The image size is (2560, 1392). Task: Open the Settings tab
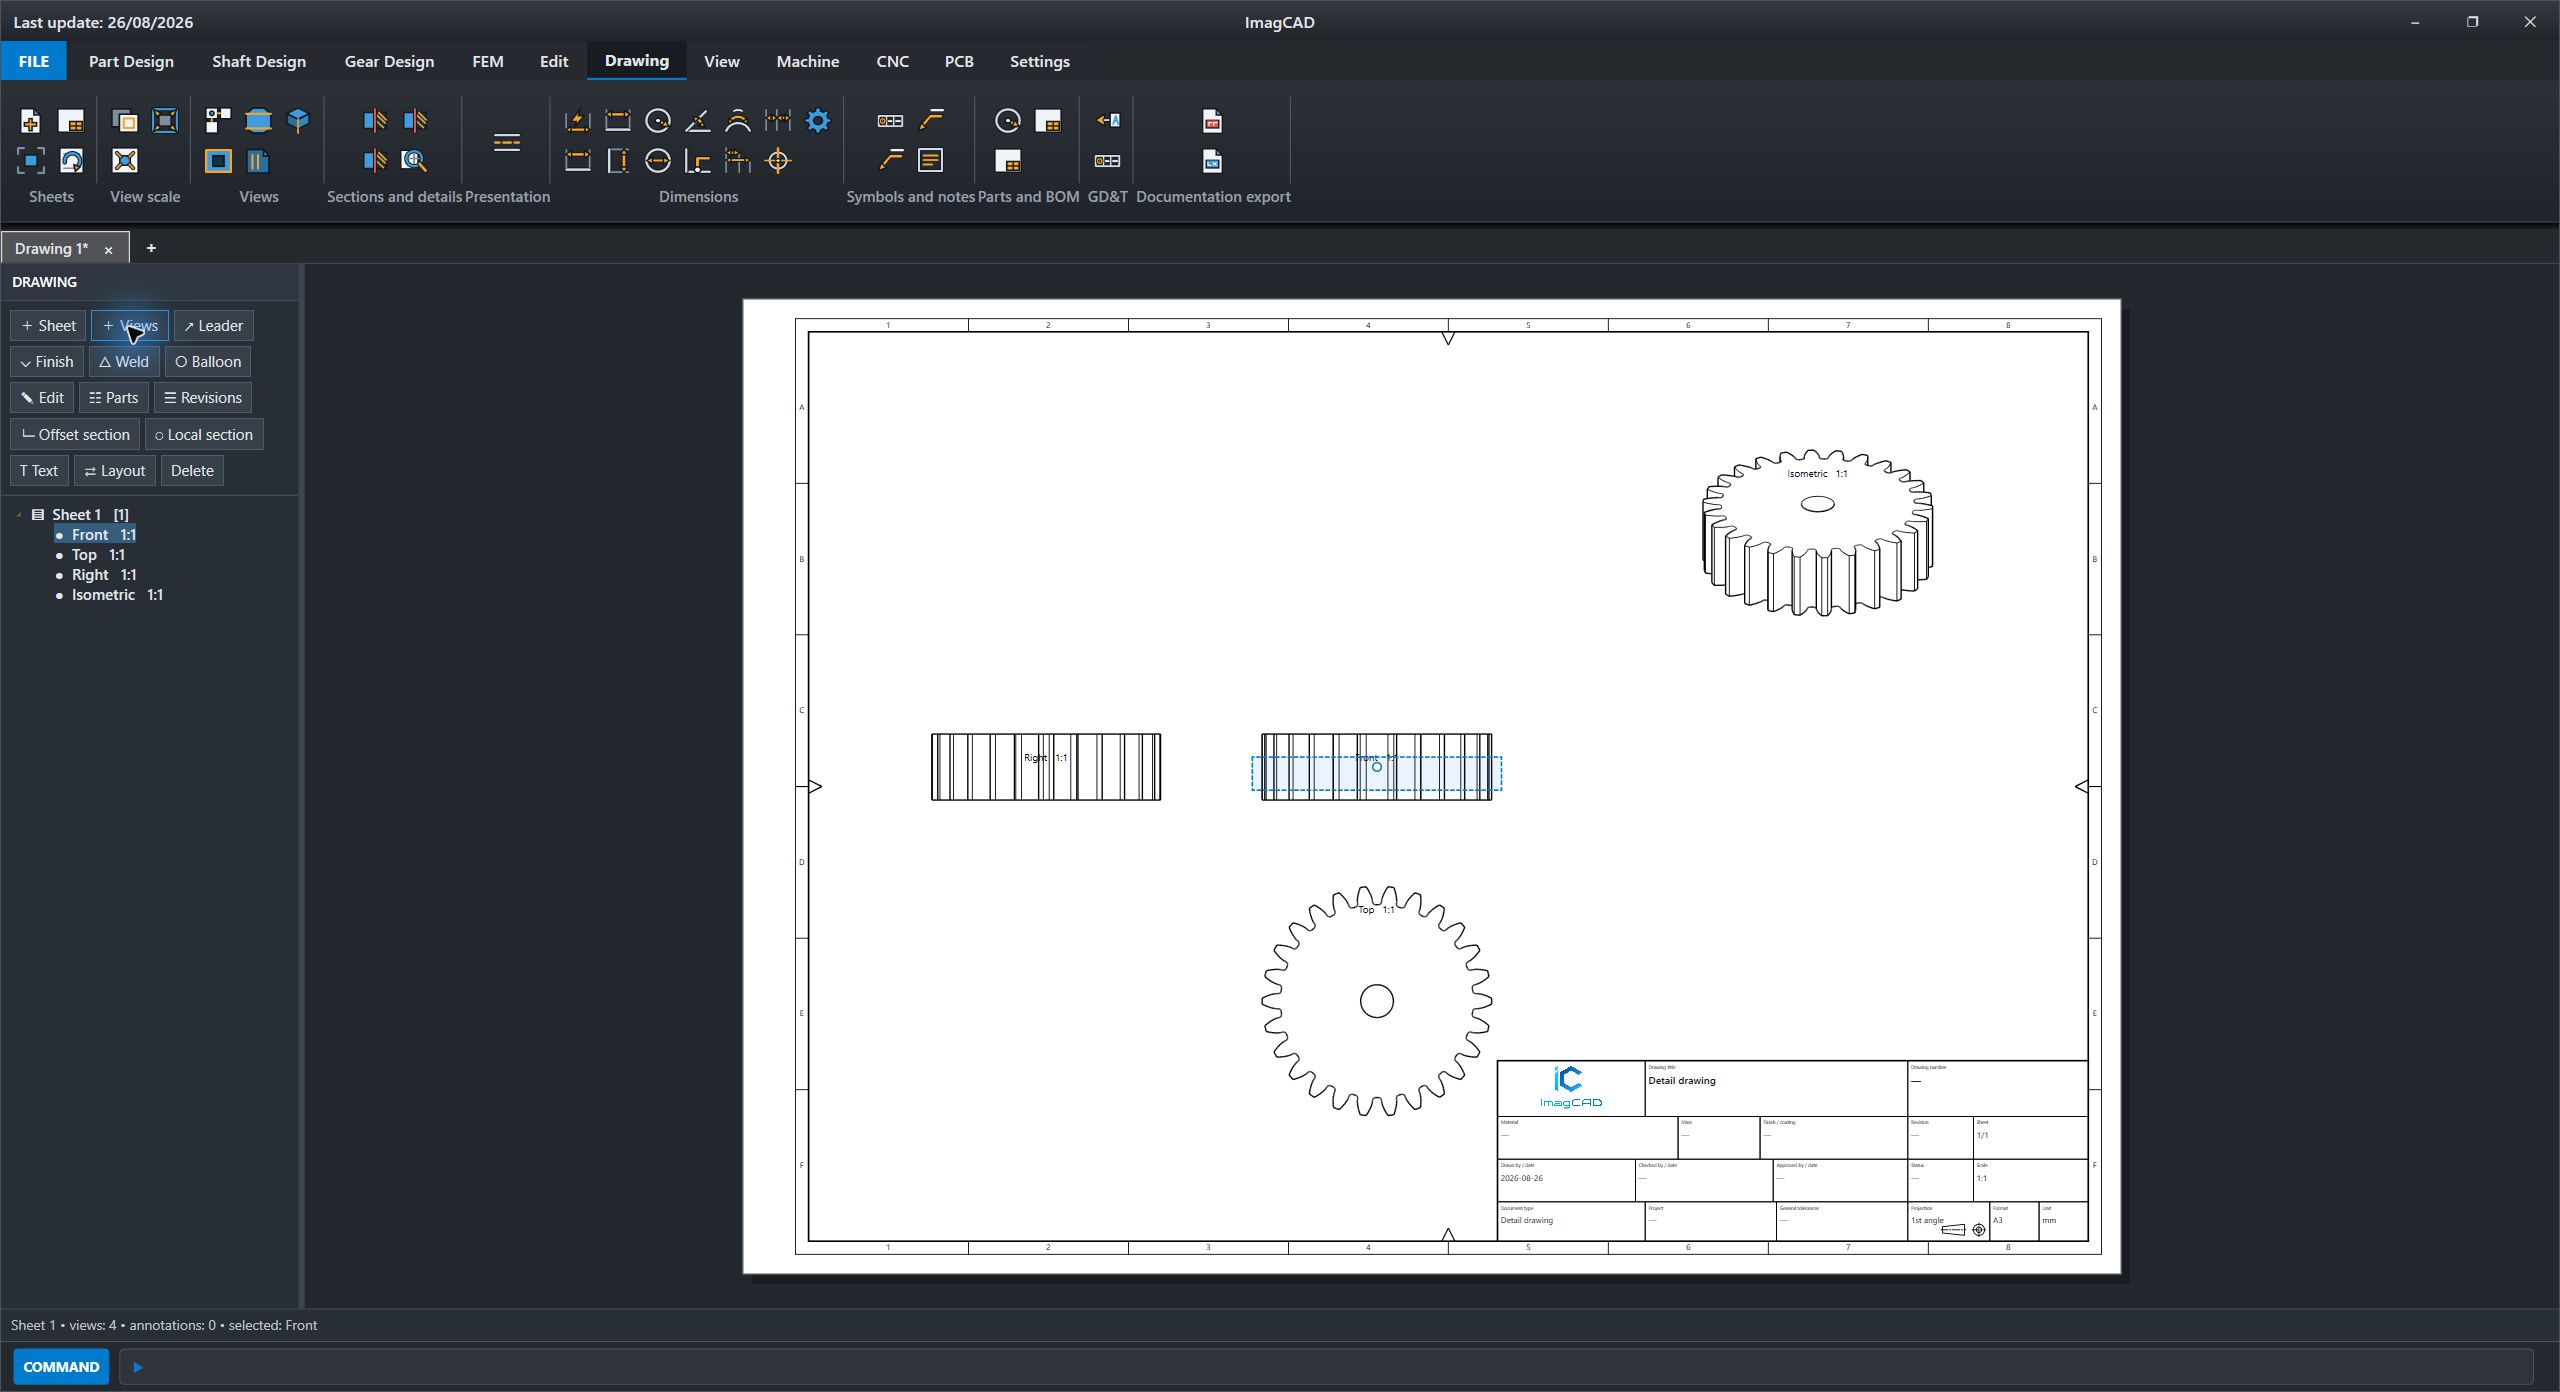(1039, 61)
